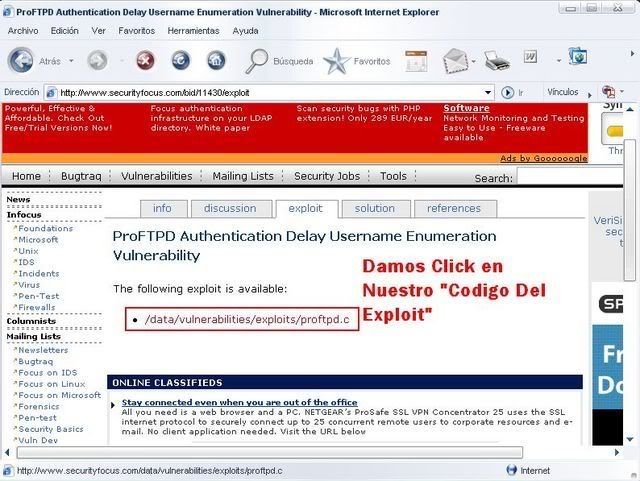This screenshot has height=481, width=640.
Task: Open the proftpd.c exploit link
Action: pyautogui.click(x=247, y=319)
